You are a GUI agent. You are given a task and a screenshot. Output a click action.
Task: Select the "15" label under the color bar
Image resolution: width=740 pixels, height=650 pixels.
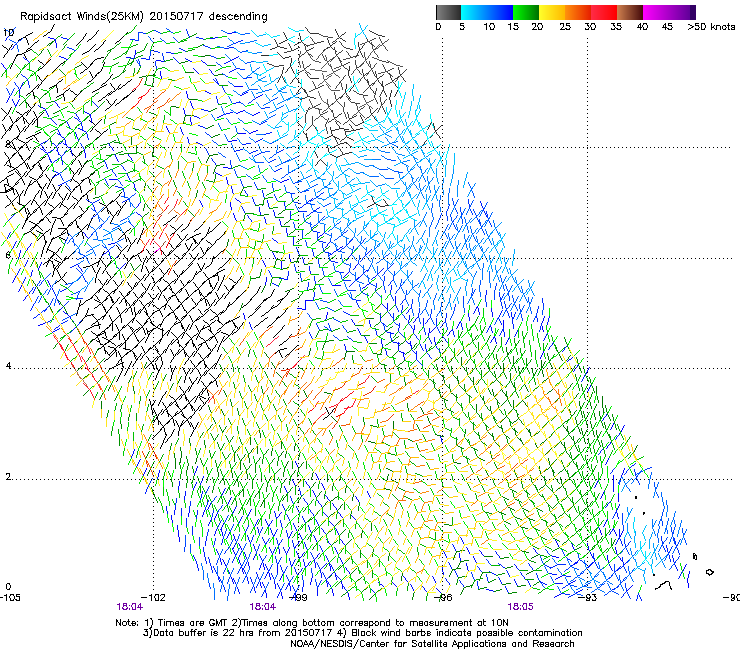(x=513, y=27)
